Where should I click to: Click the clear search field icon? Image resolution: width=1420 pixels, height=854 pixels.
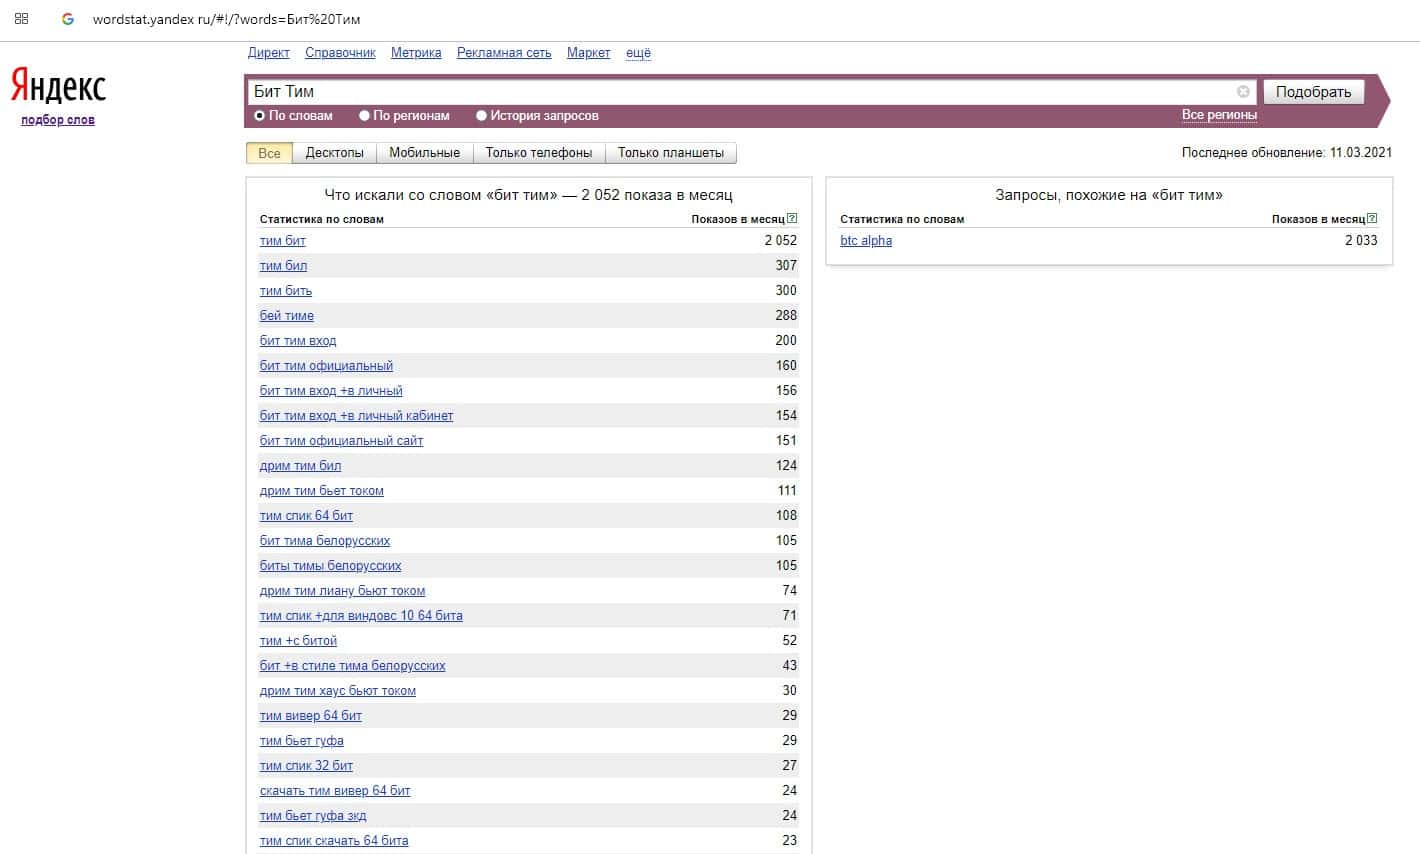1243,92
